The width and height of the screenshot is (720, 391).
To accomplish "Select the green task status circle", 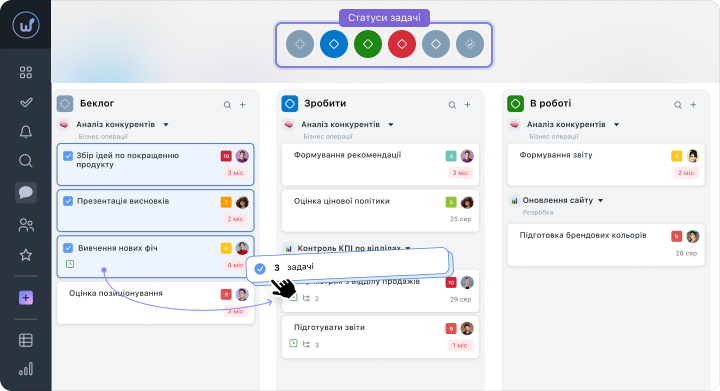I will [368, 44].
